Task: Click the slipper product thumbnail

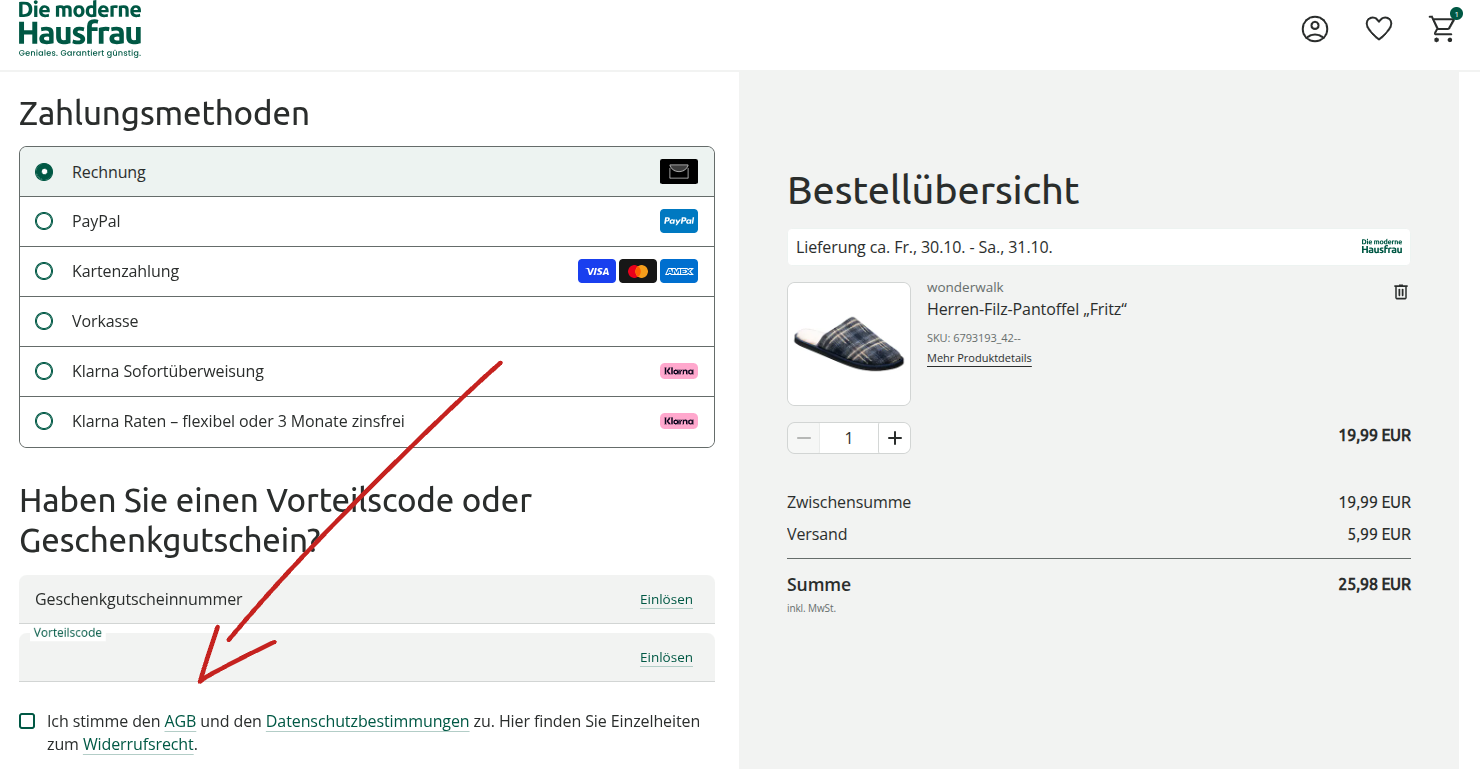Action: (x=849, y=344)
